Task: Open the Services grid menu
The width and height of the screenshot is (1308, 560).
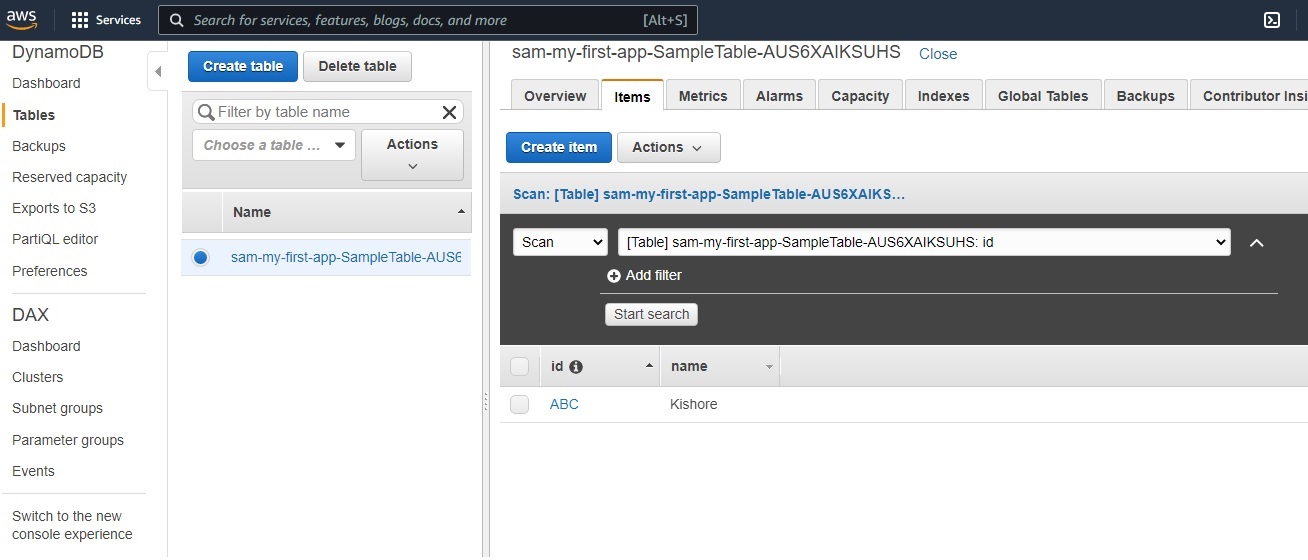Action: click(81, 20)
